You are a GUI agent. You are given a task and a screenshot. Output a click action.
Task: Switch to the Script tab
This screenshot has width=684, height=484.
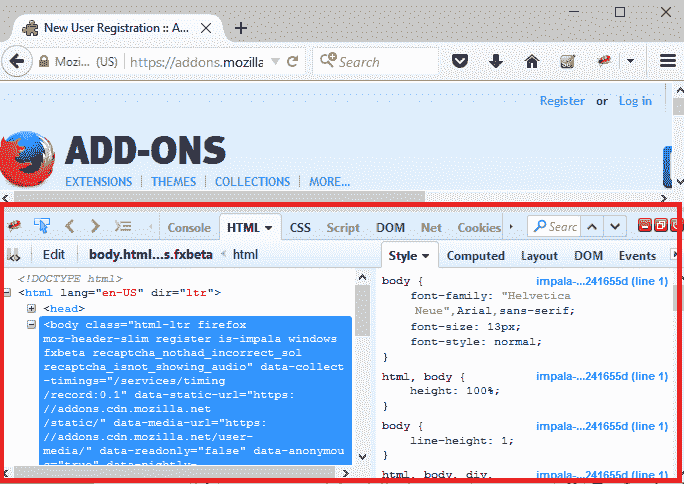343,228
